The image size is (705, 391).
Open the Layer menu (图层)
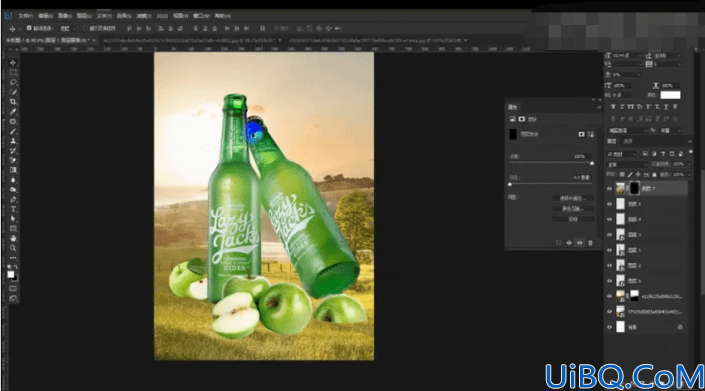pos(84,16)
